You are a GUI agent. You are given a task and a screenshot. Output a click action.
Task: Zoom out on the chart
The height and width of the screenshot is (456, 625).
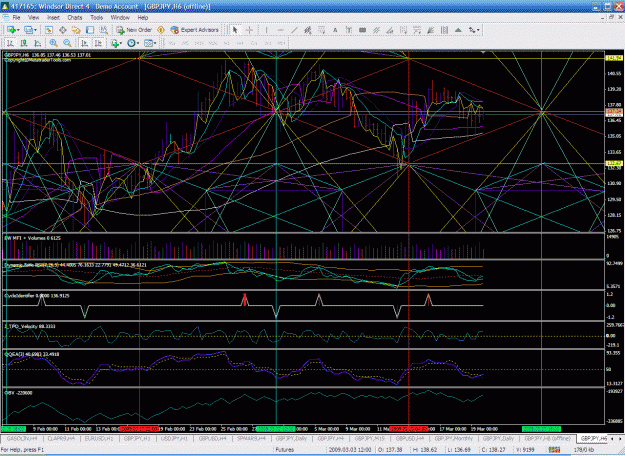pyautogui.click(x=67, y=43)
